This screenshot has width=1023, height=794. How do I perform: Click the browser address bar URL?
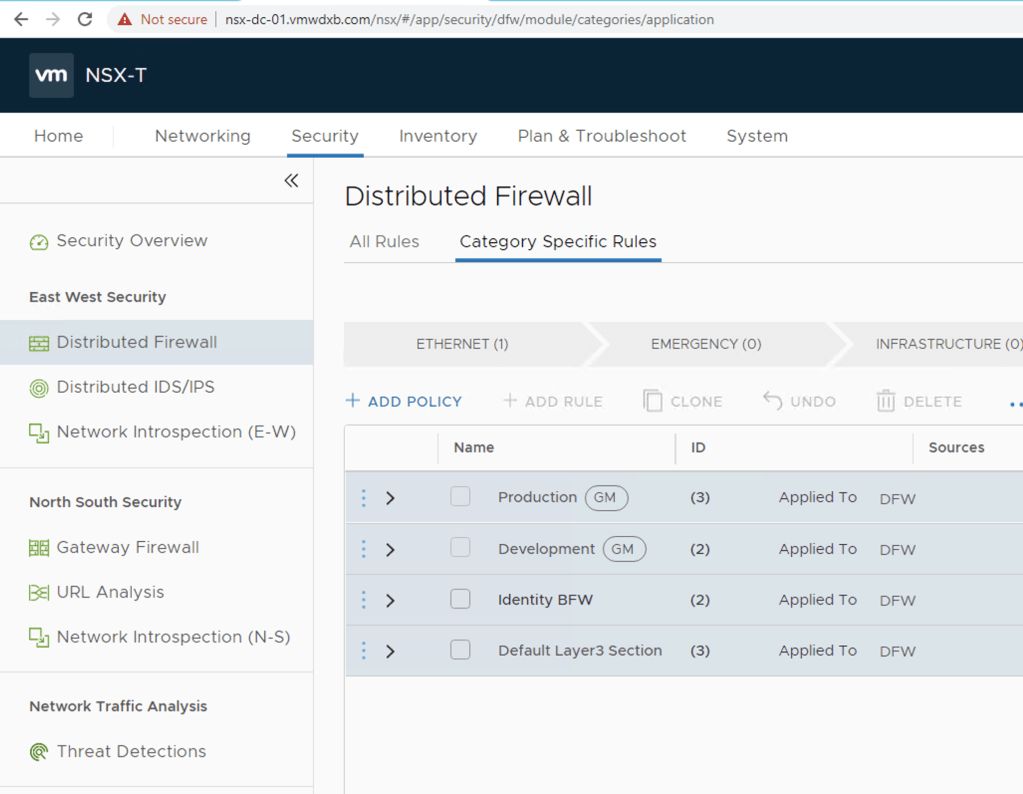pyautogui.click(x=470, y=19)
